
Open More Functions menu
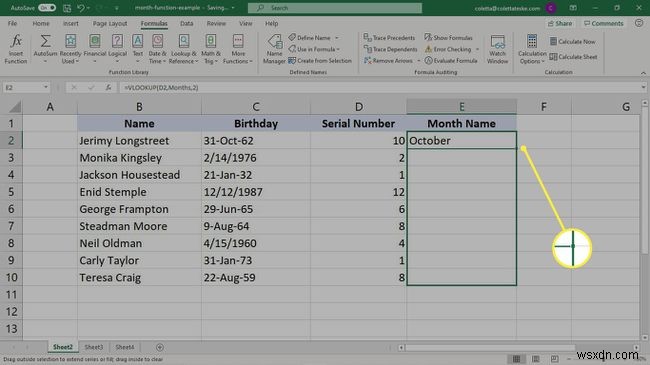point(238,49)
